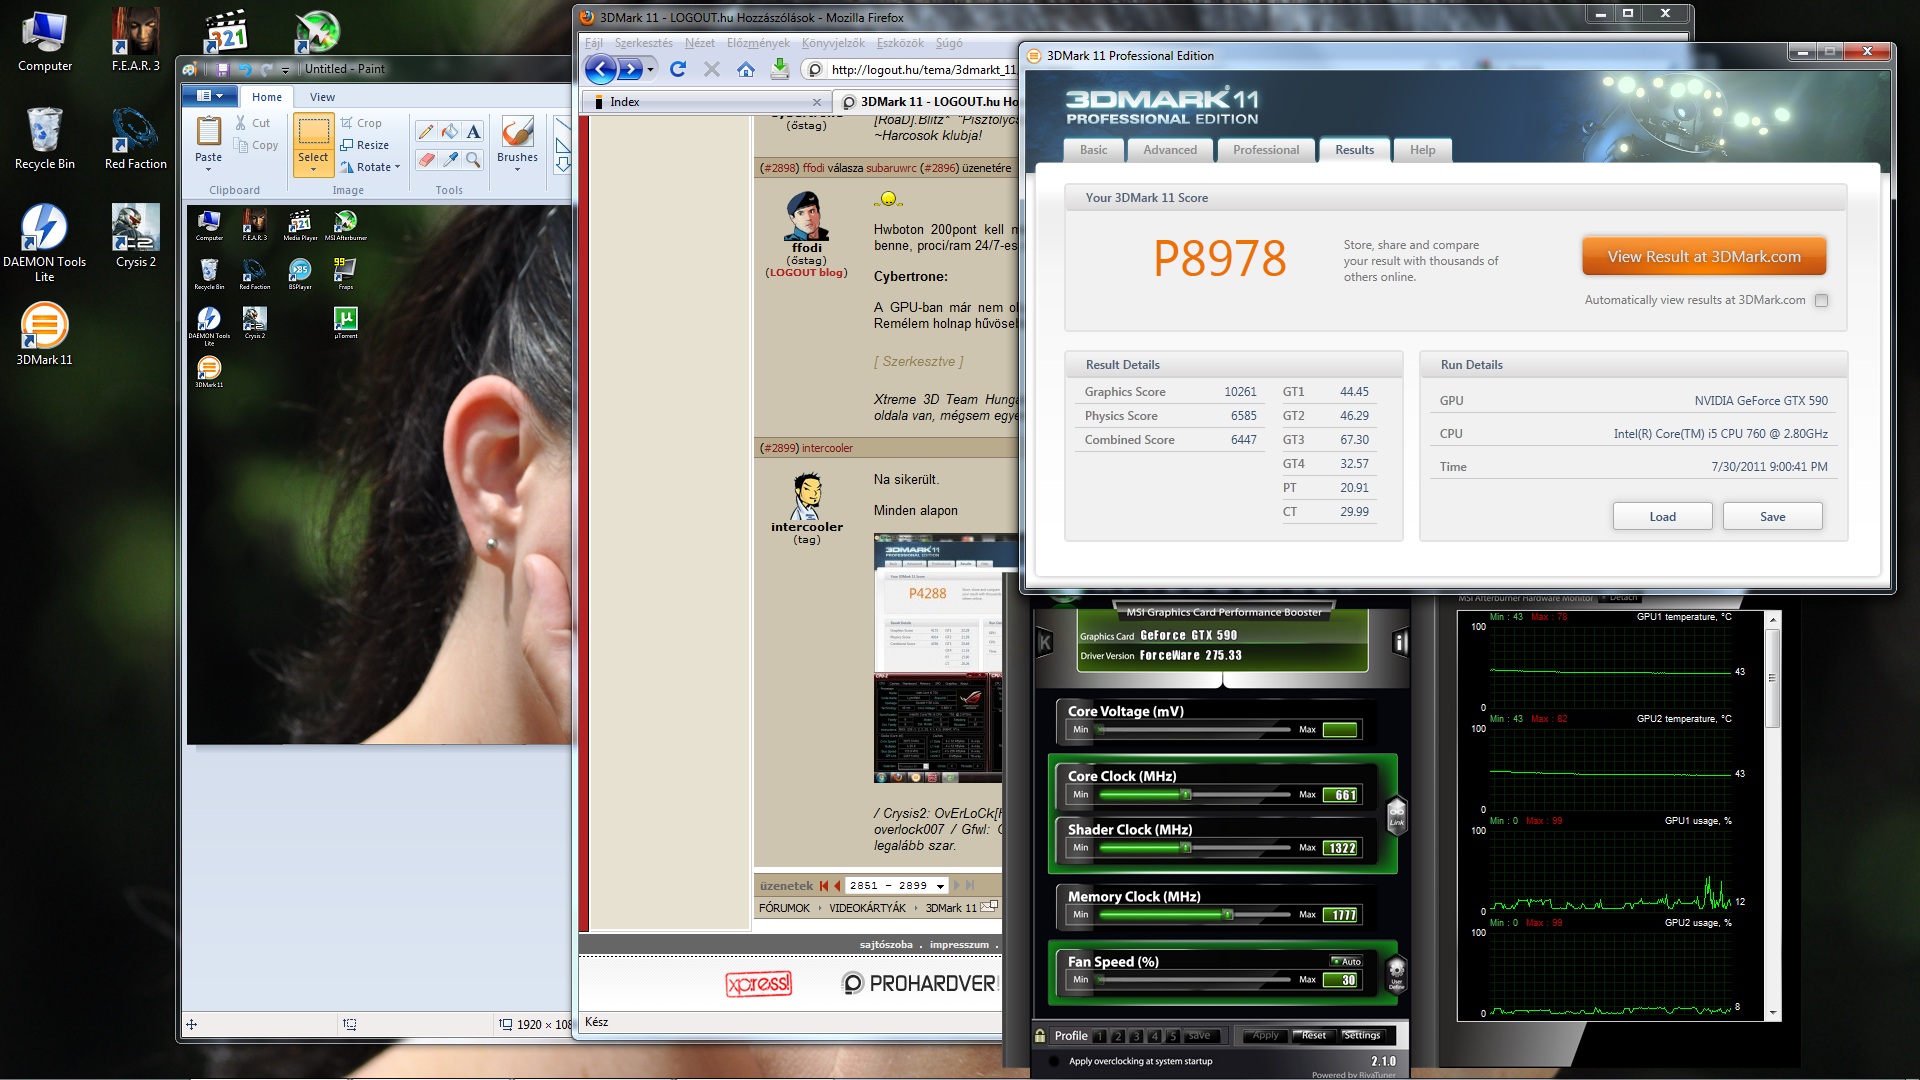Open the View ribbon tab in Paint
The width and height of the screenshot is (1920, 1080).
322,97
